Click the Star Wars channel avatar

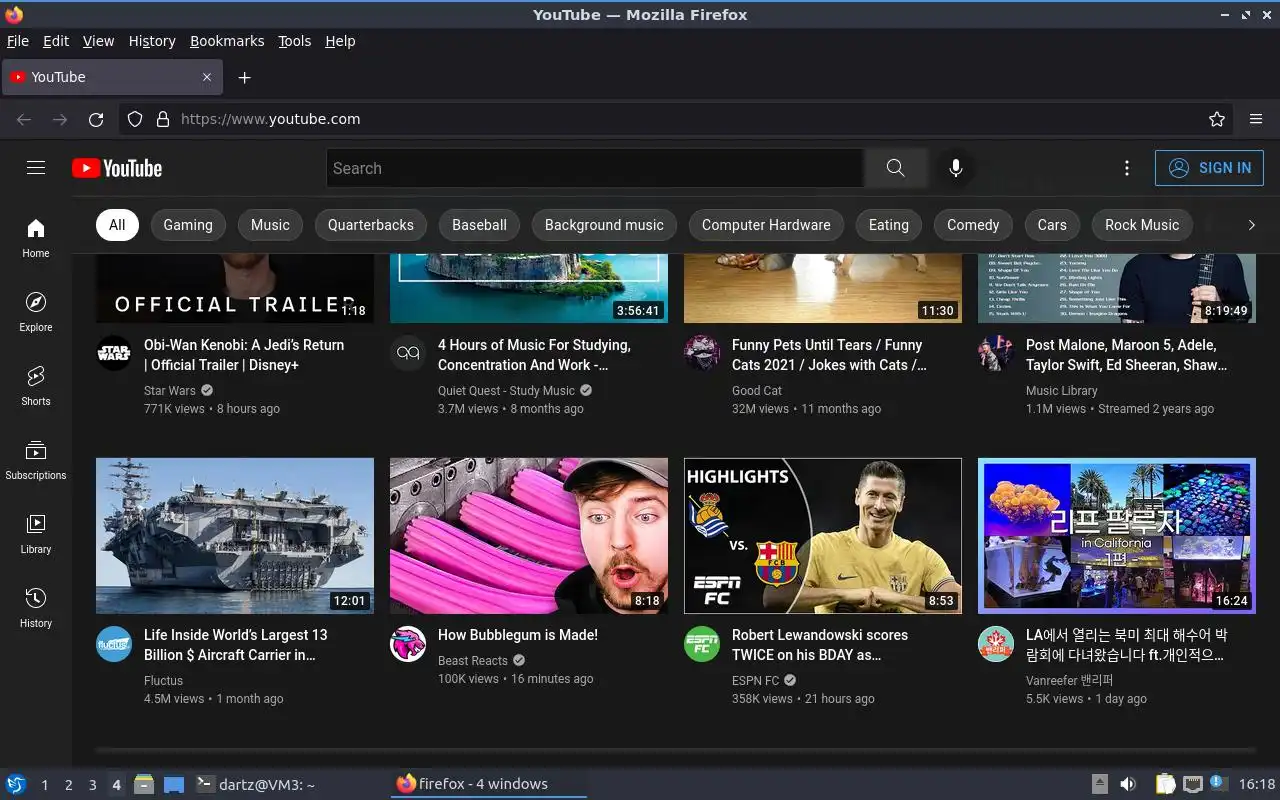113,353
